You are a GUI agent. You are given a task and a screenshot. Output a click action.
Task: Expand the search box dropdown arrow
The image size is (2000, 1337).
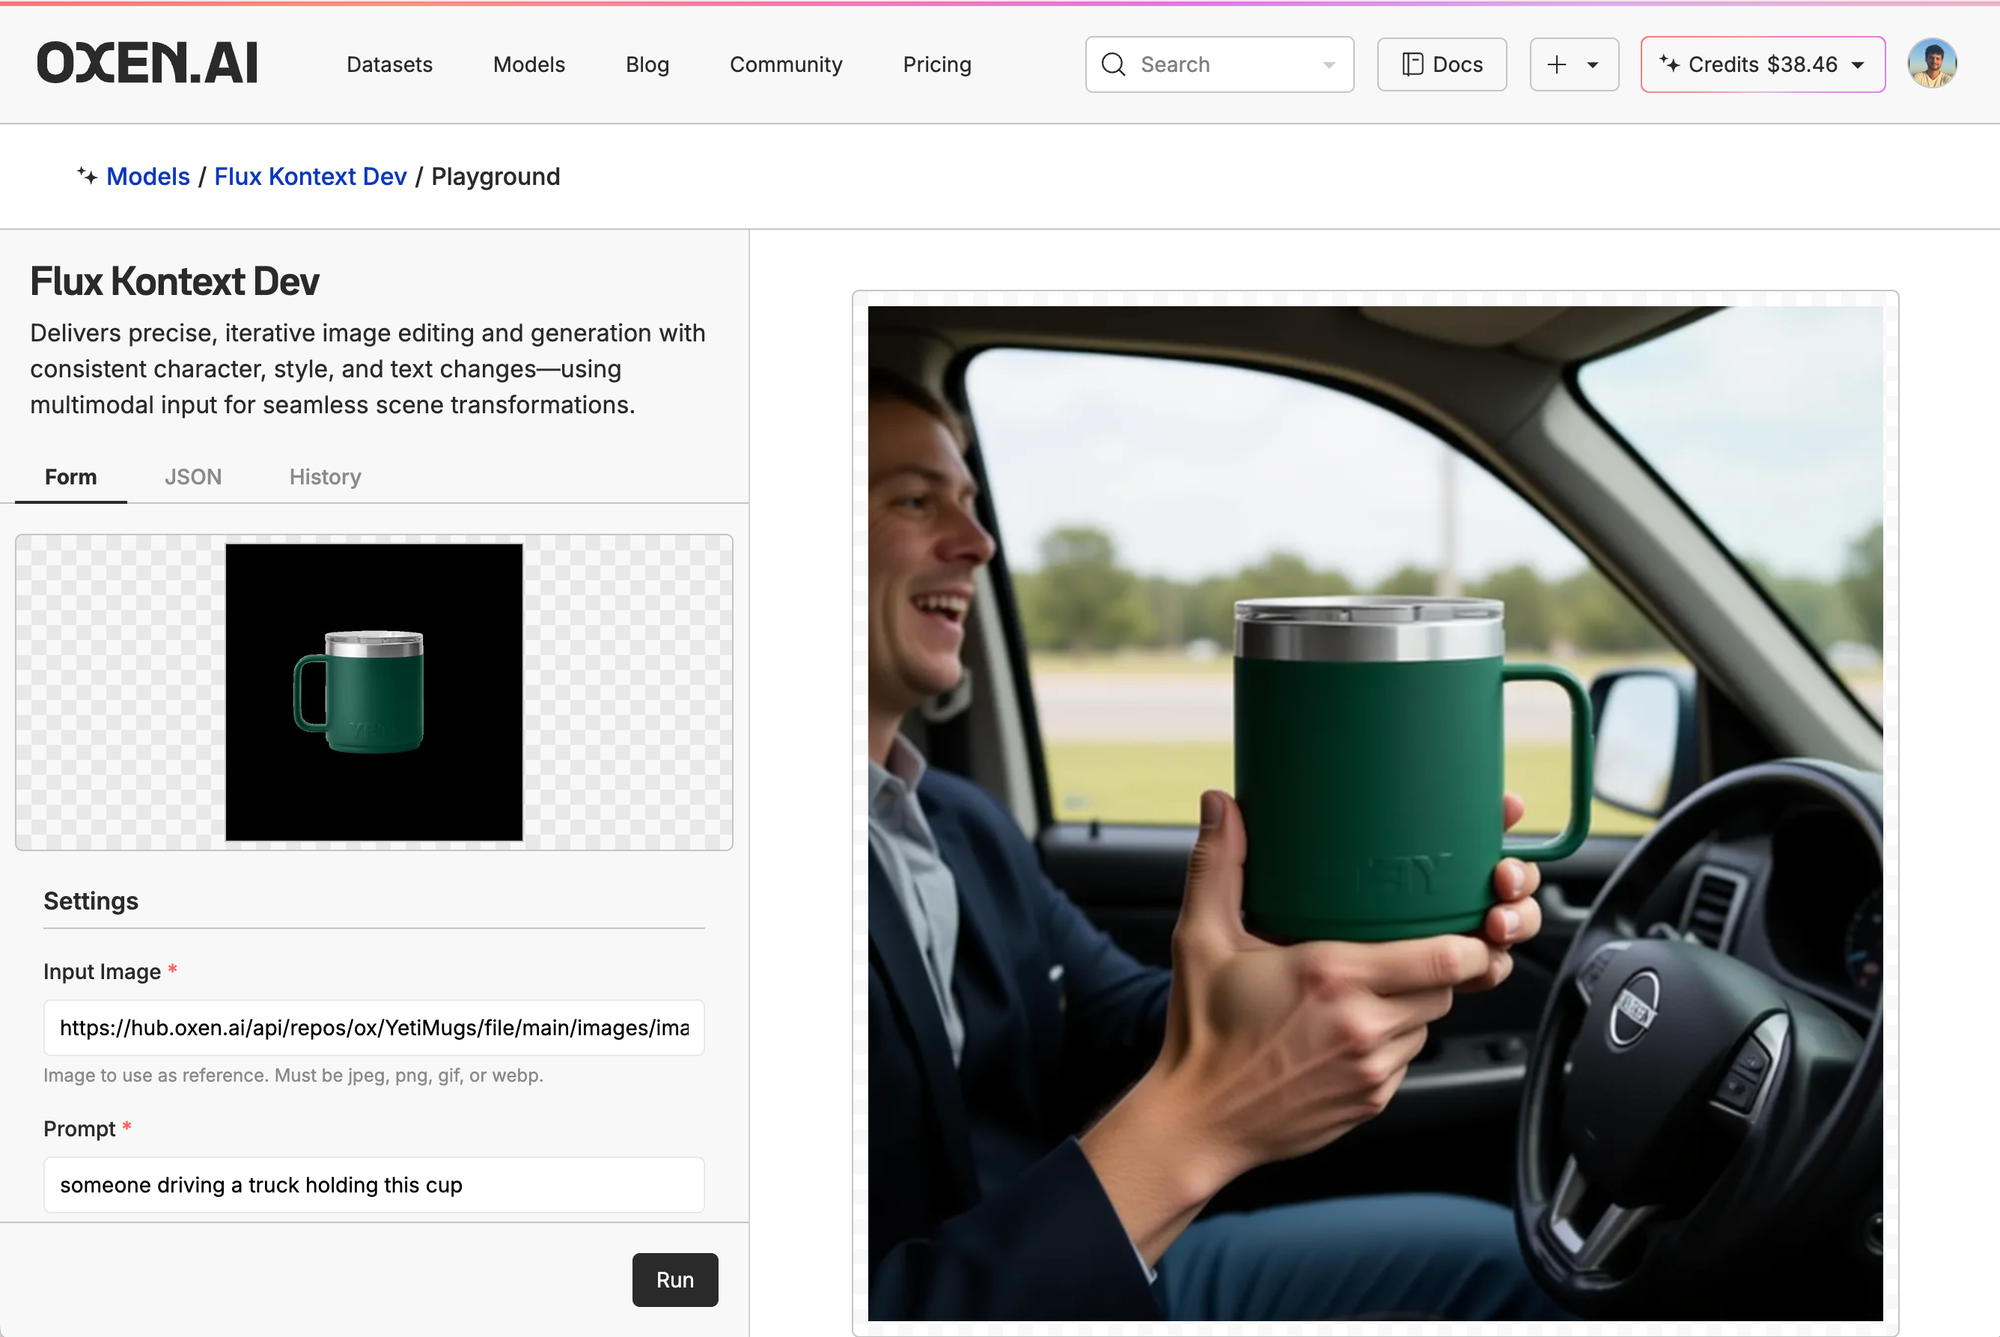[1328, 65]
